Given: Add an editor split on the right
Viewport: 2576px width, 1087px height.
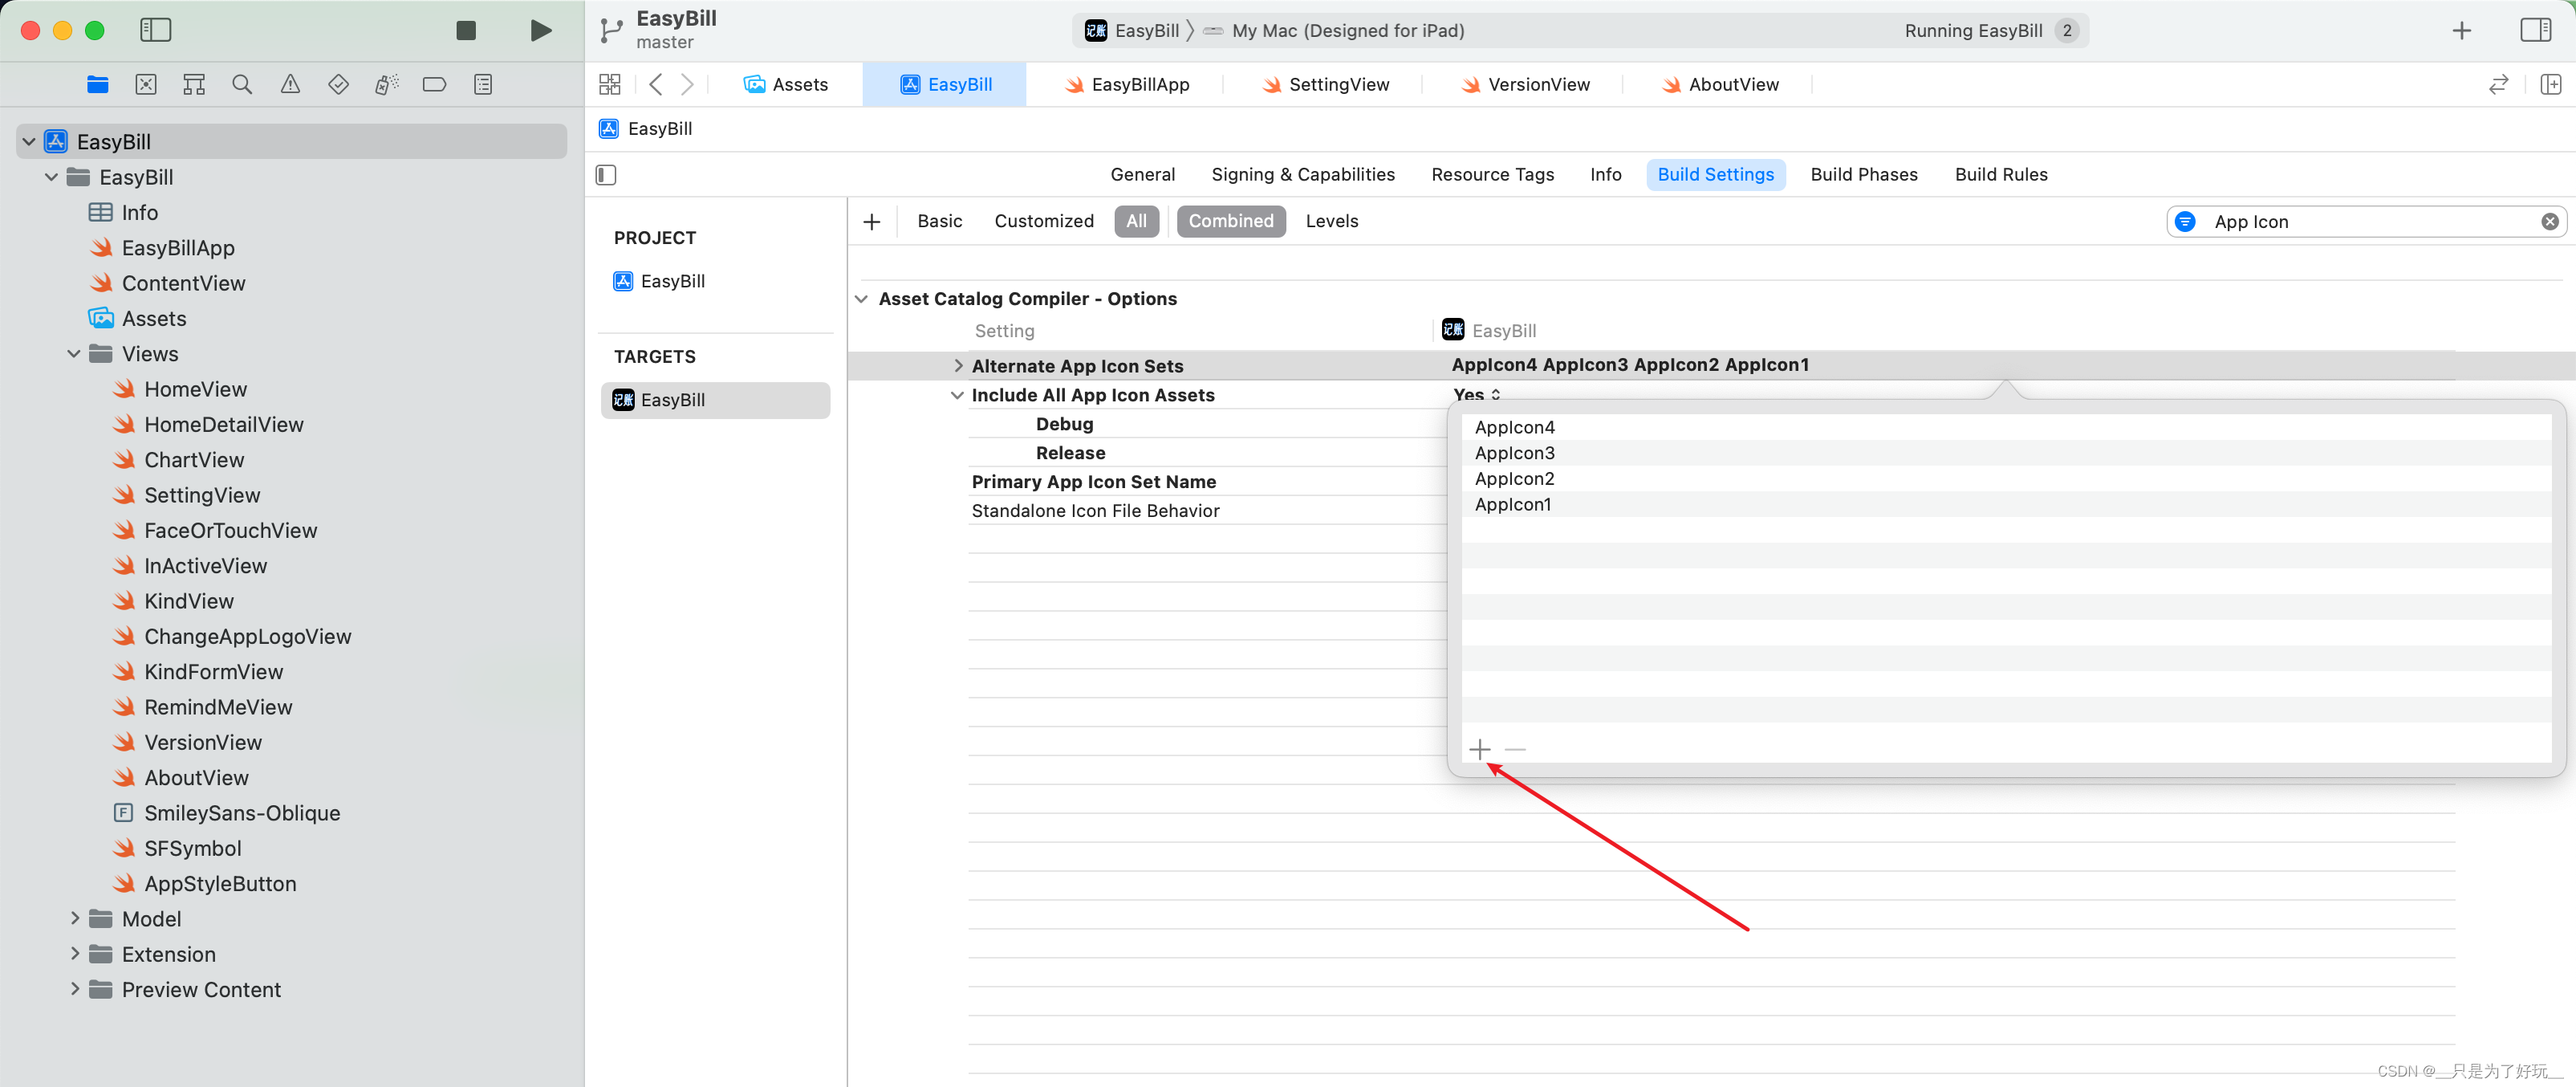Looking at the screenshot, I should coord(2550,84).
